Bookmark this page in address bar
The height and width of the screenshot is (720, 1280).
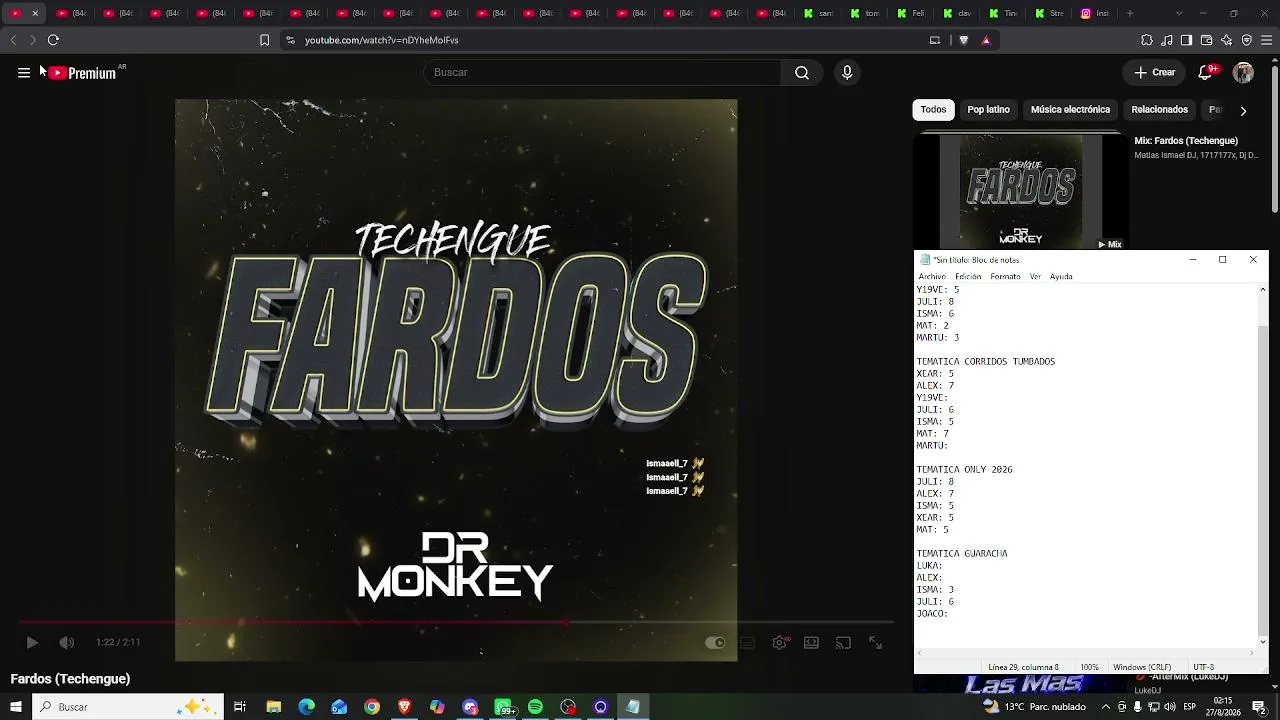[x=264, y=40]
